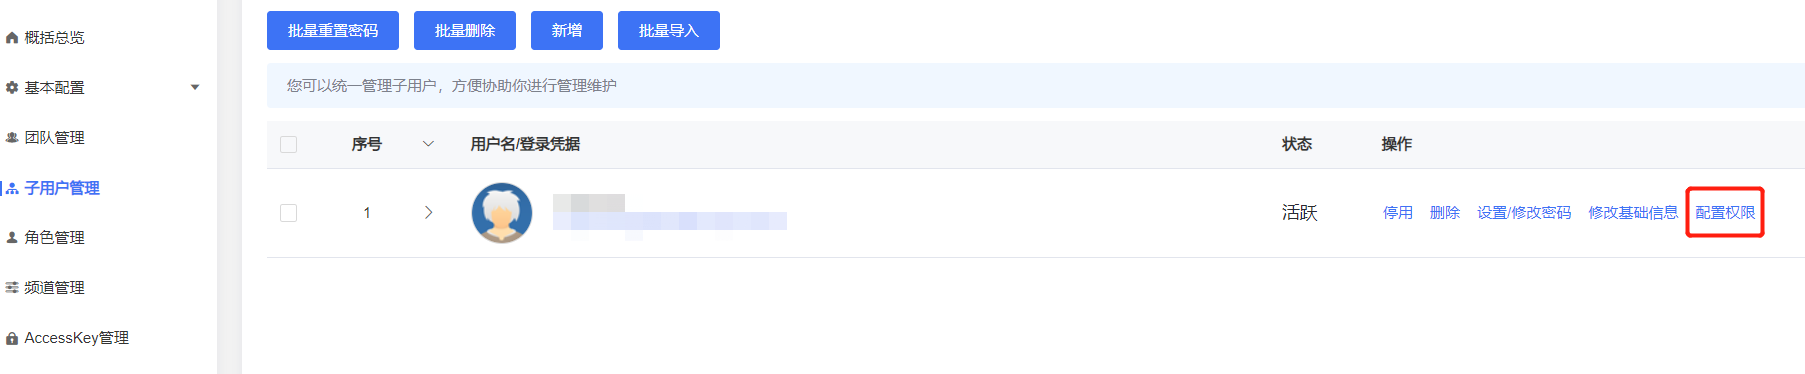
Task: Click the lock icon beside AccessKey管理
Action: tap(12, 338)
